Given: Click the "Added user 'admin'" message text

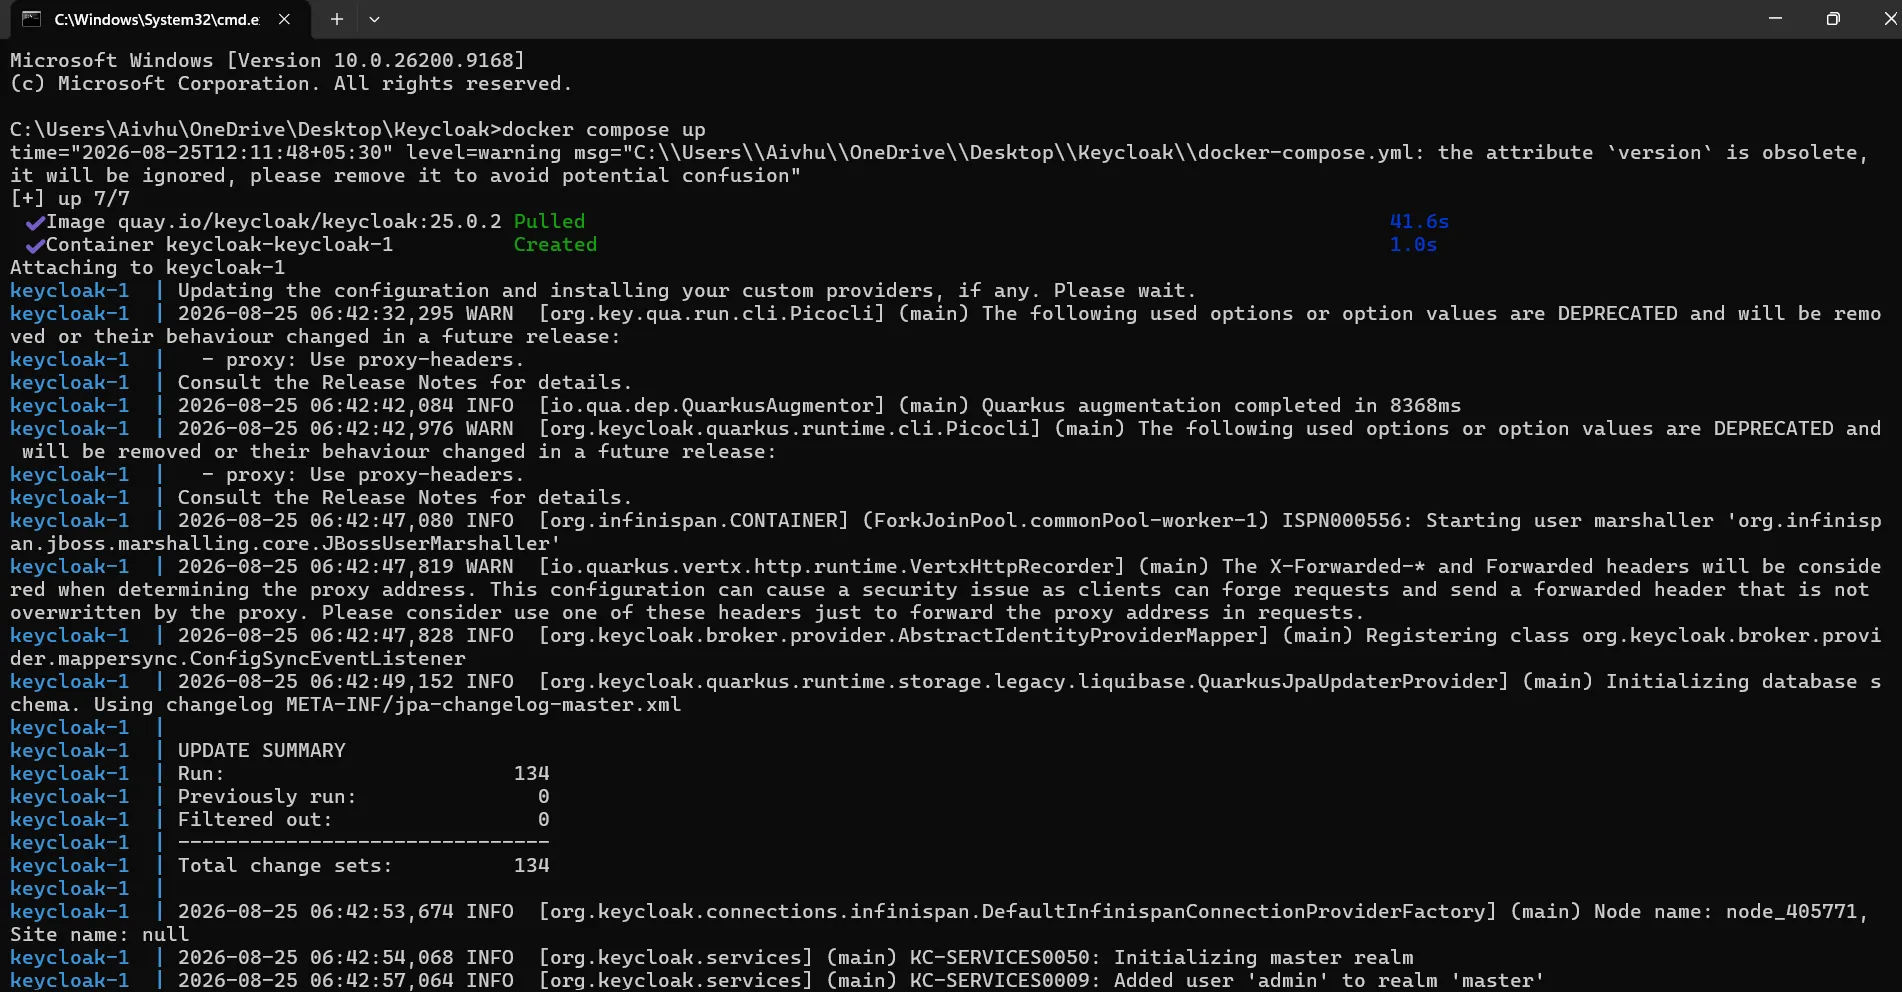Looking at the screenshot, I should pos(1221,980).
